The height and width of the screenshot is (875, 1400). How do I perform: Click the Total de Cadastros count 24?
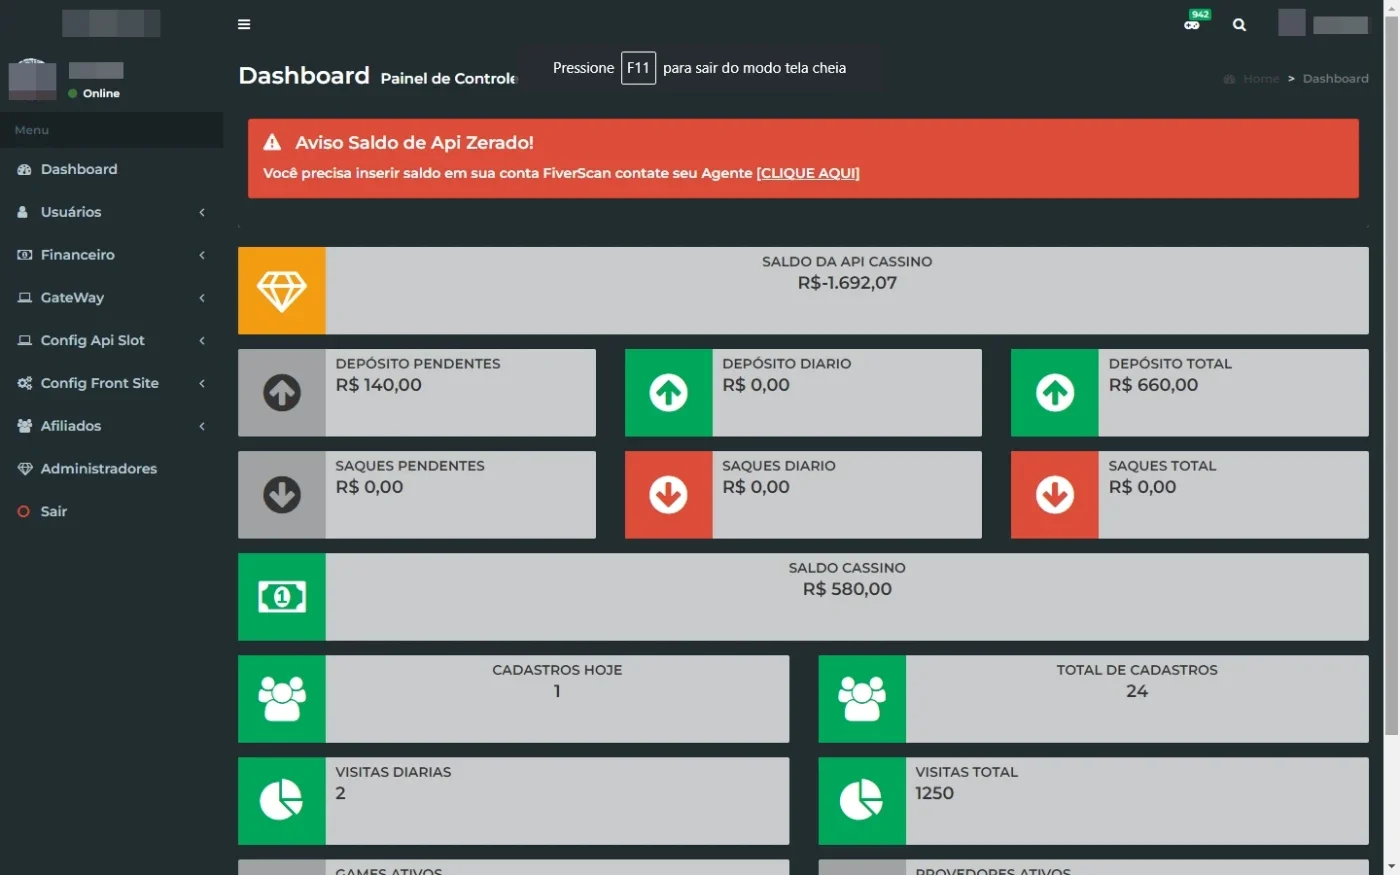click(x=1137, y=691)
